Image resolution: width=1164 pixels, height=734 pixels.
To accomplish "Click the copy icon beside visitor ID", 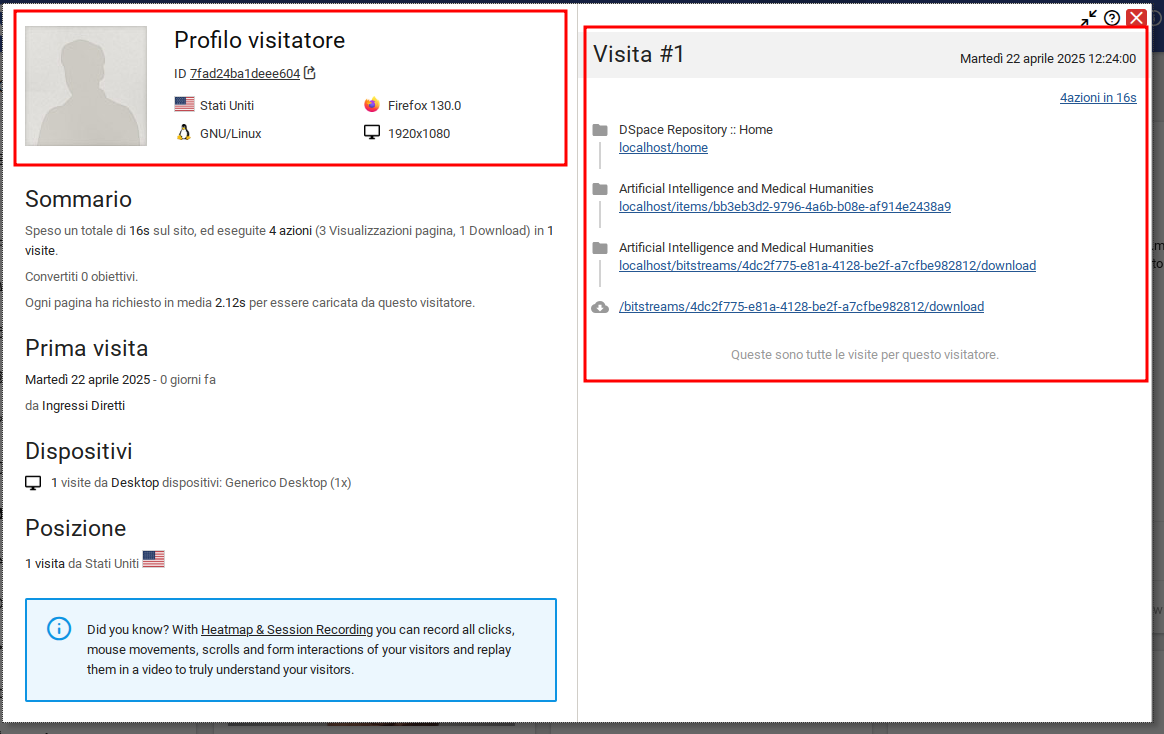I will [310, 73].
